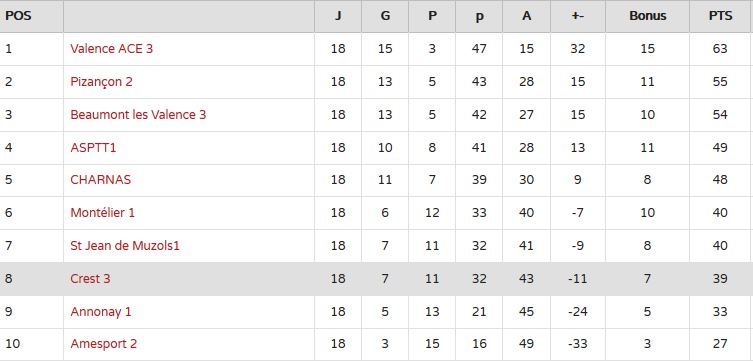
Task: Click the G column header
Action: pos(385,16)
